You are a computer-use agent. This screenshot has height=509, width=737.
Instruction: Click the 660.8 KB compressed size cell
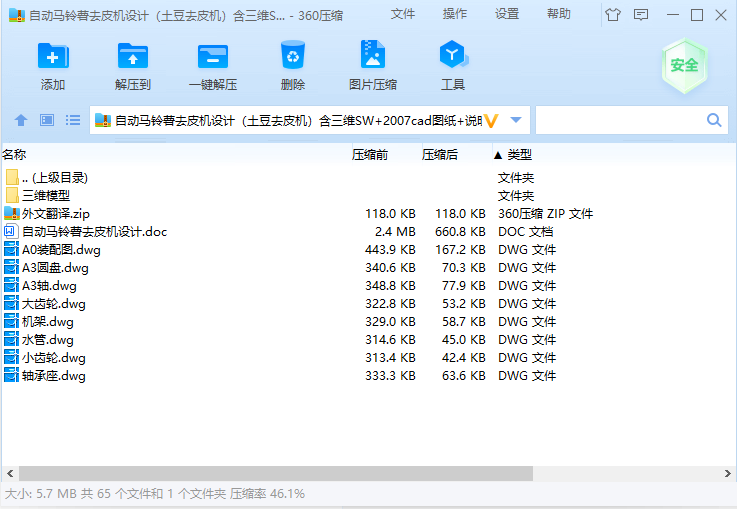(x=460, y=232)
